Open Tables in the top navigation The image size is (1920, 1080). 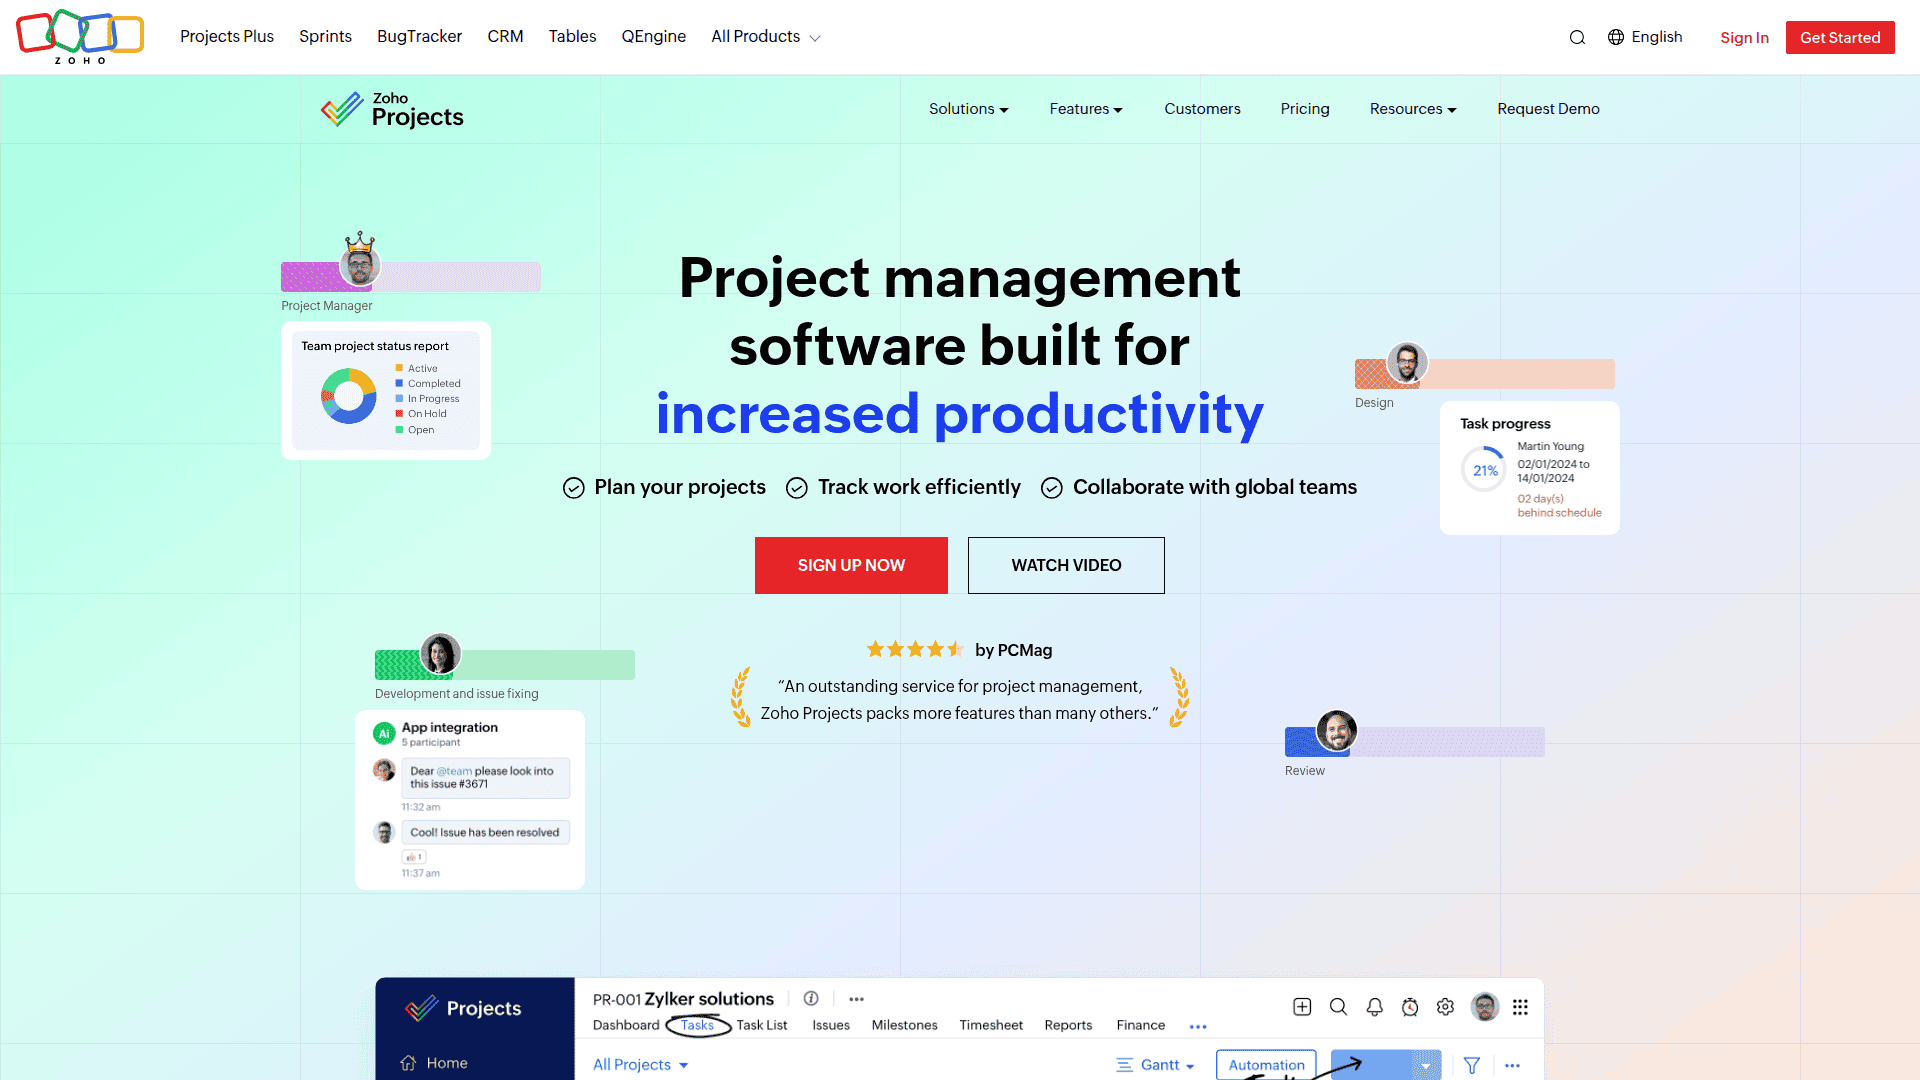click(x=572, y=37)
